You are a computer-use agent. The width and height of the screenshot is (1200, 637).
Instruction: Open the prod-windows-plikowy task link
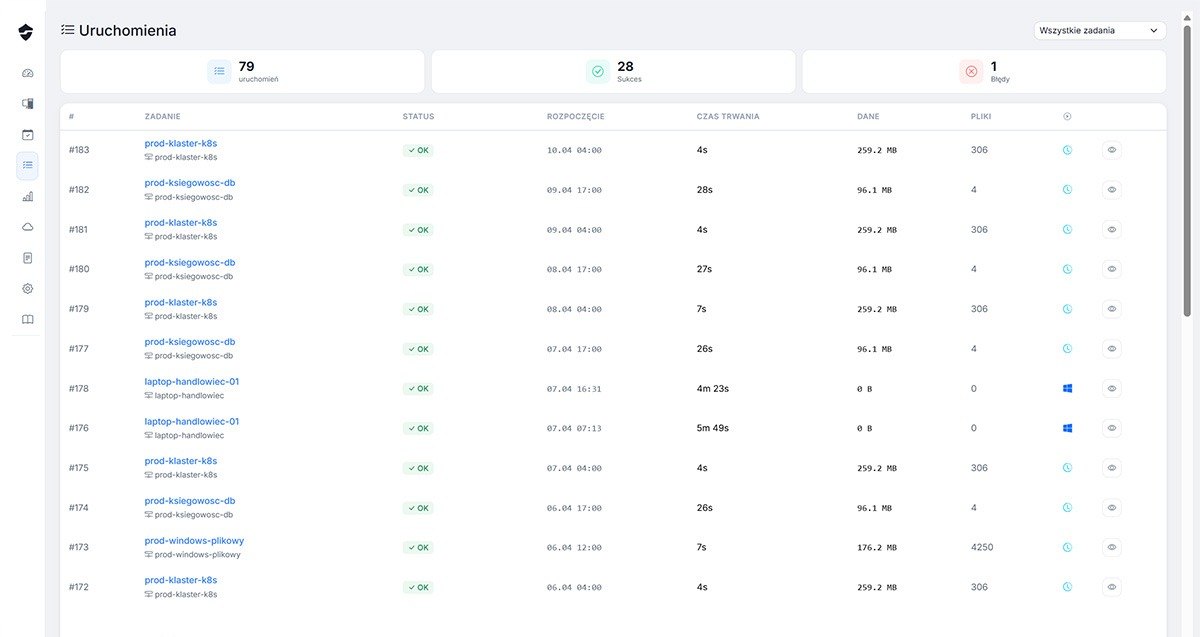click(194, 540)
